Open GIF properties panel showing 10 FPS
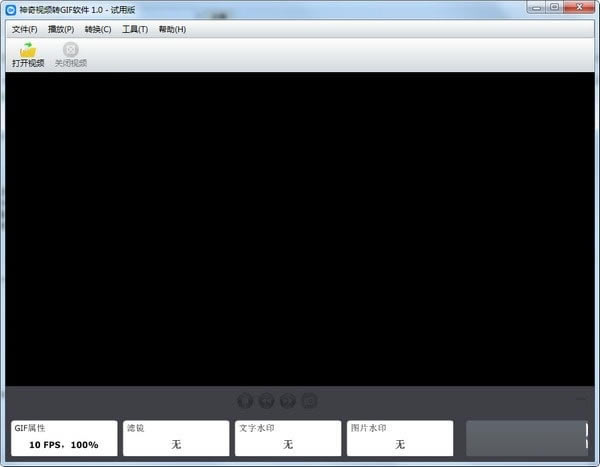The height and width of the screenshot is (467, 600). (63, 438)
